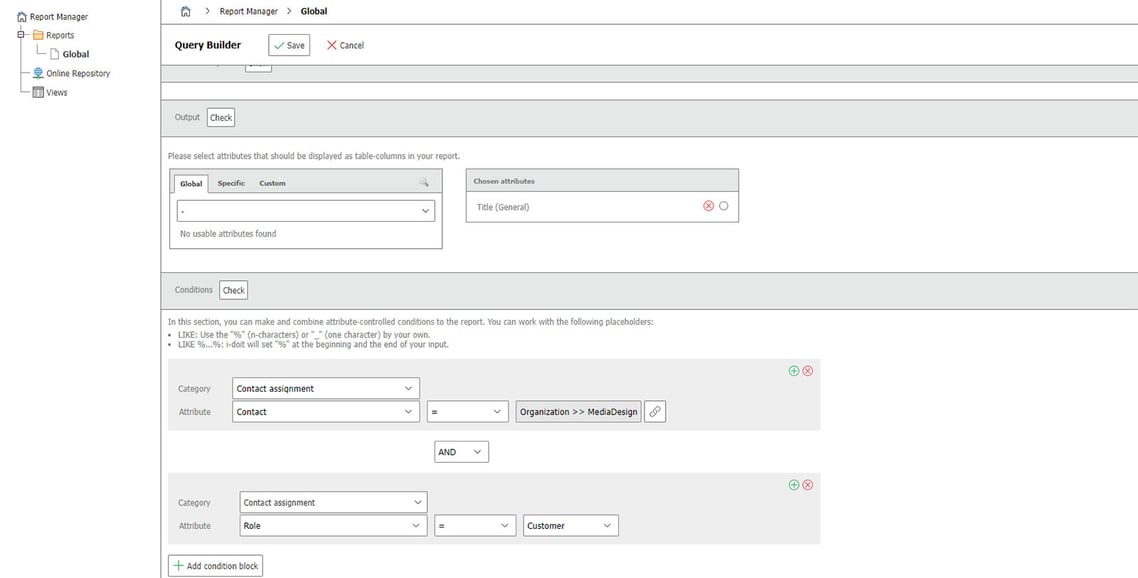This screenshot has width=1138, height=578.
Task: Click the Report Manager house icon in tree
Action: click(x=22, y=17)
